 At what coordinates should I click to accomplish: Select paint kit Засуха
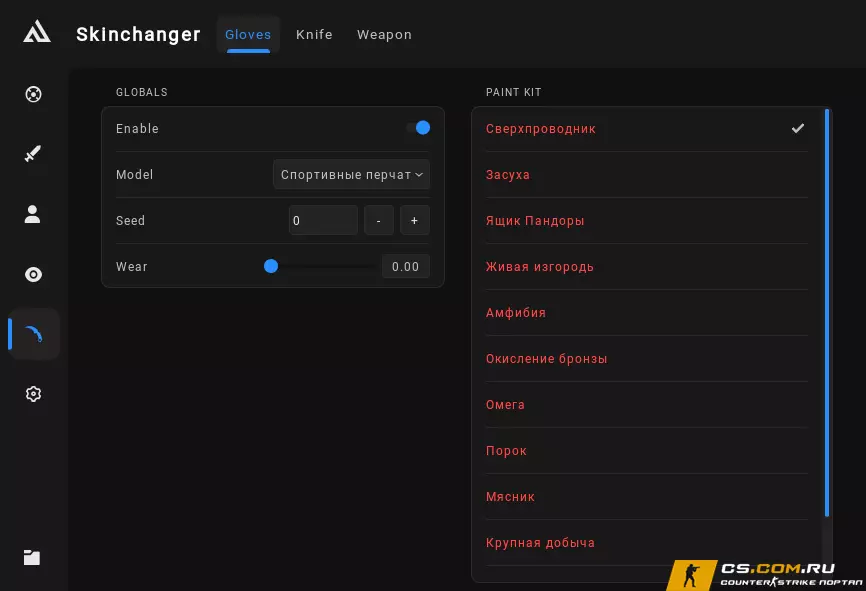(x=646, y=175)
